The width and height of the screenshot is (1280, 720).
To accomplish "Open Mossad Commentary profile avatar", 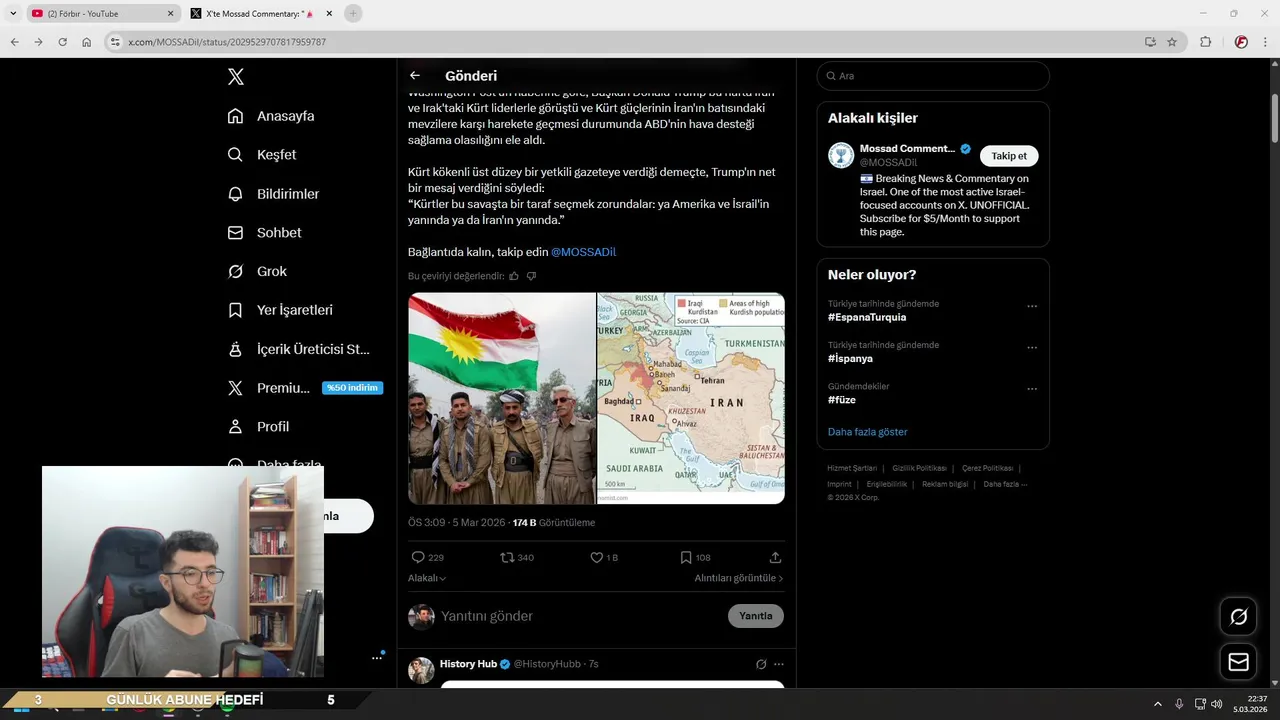I will pos(840,155).
